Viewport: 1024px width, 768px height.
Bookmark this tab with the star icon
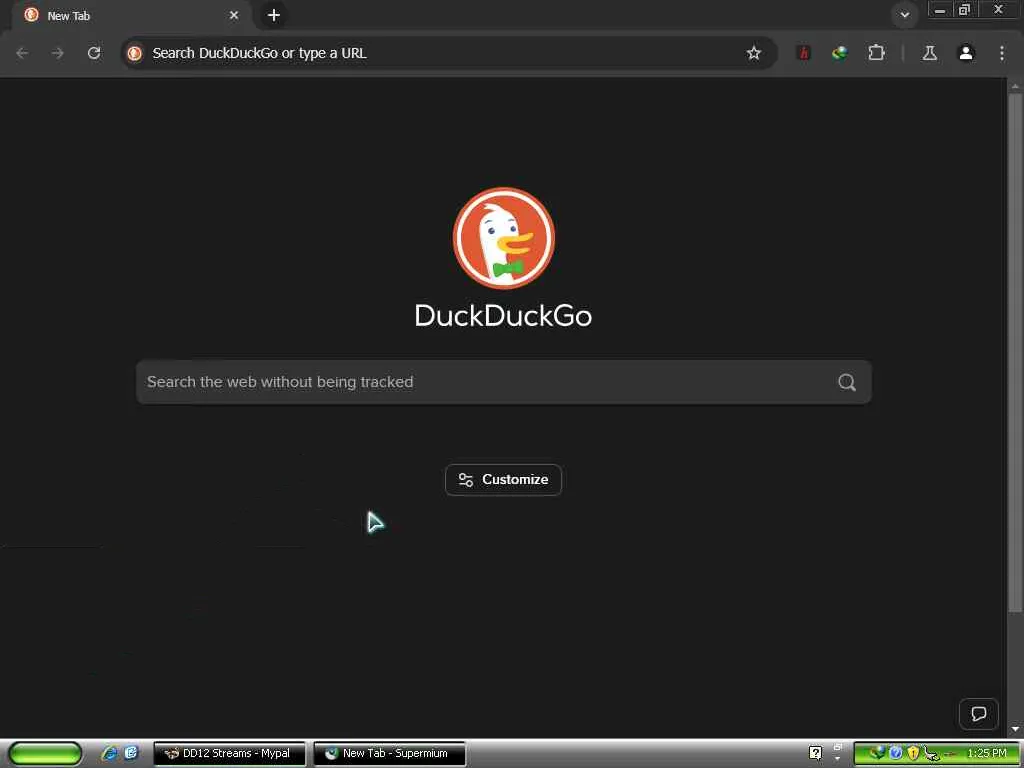pos(754,53)
